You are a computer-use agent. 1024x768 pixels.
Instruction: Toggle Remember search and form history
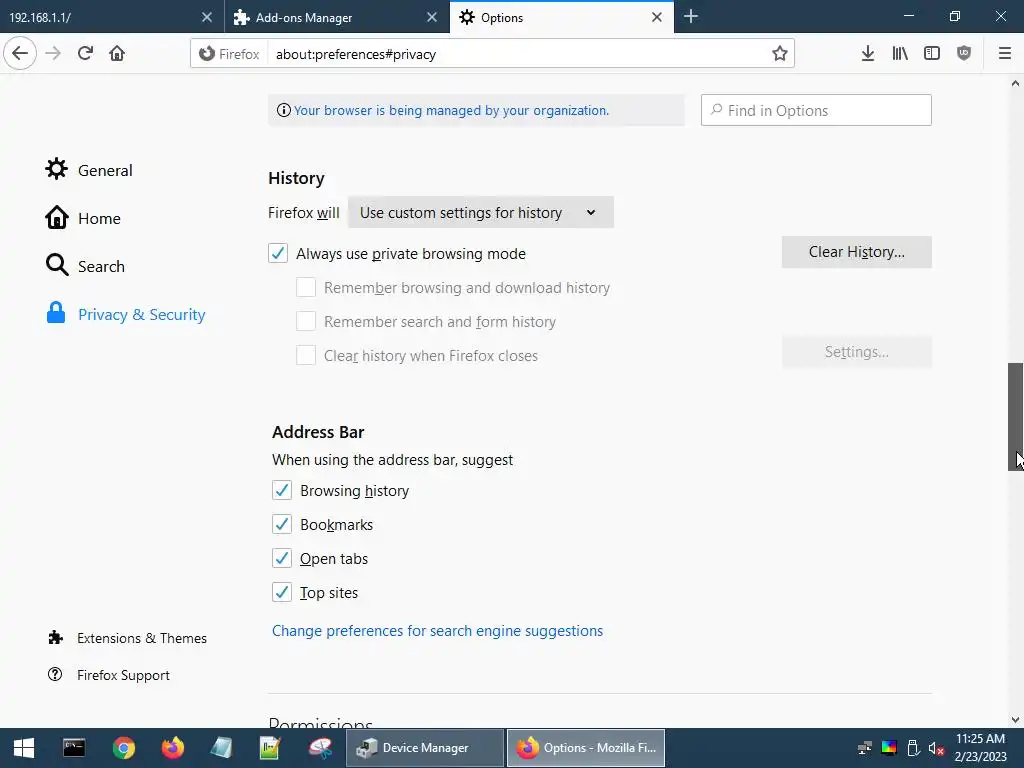(306, 321)
